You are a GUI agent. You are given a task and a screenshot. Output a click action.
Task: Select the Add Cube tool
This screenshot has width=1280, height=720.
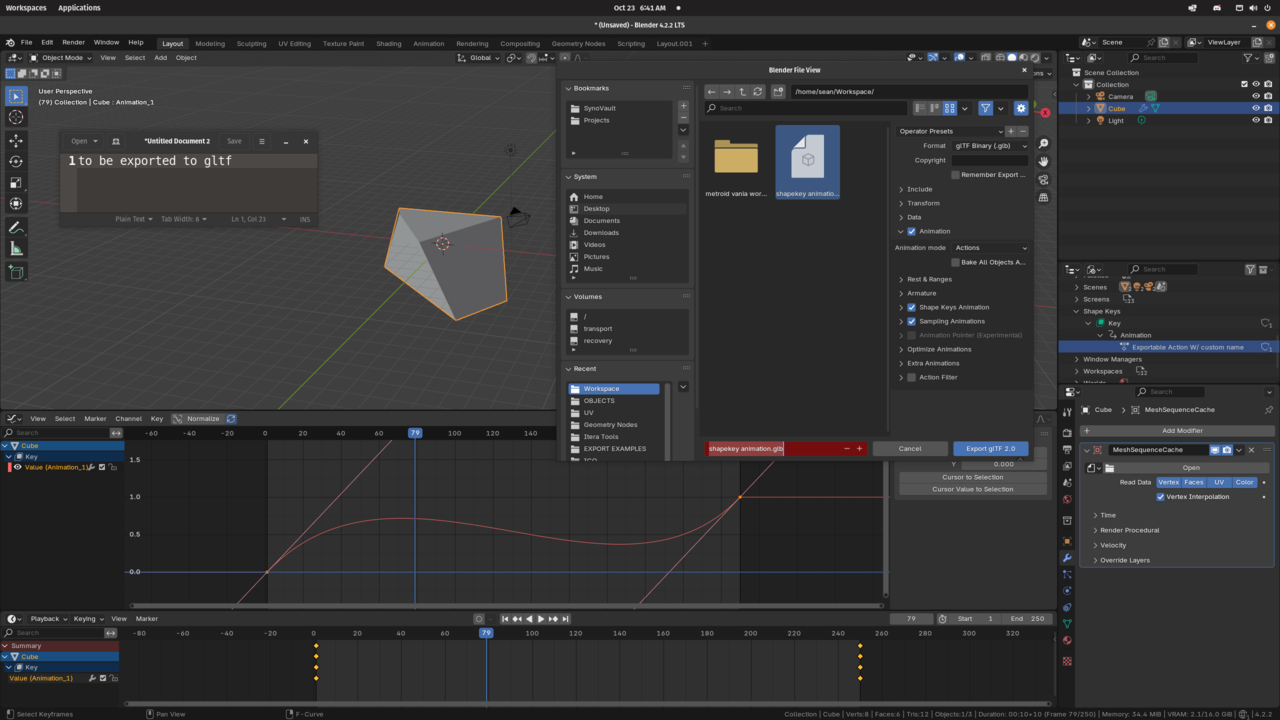point(16,272)
